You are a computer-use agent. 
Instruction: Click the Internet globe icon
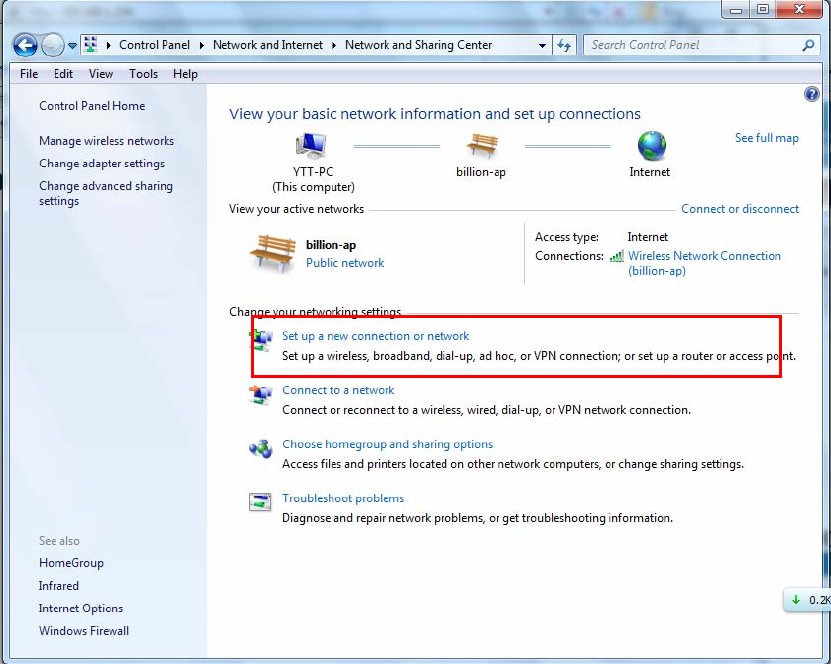[651, 146]
